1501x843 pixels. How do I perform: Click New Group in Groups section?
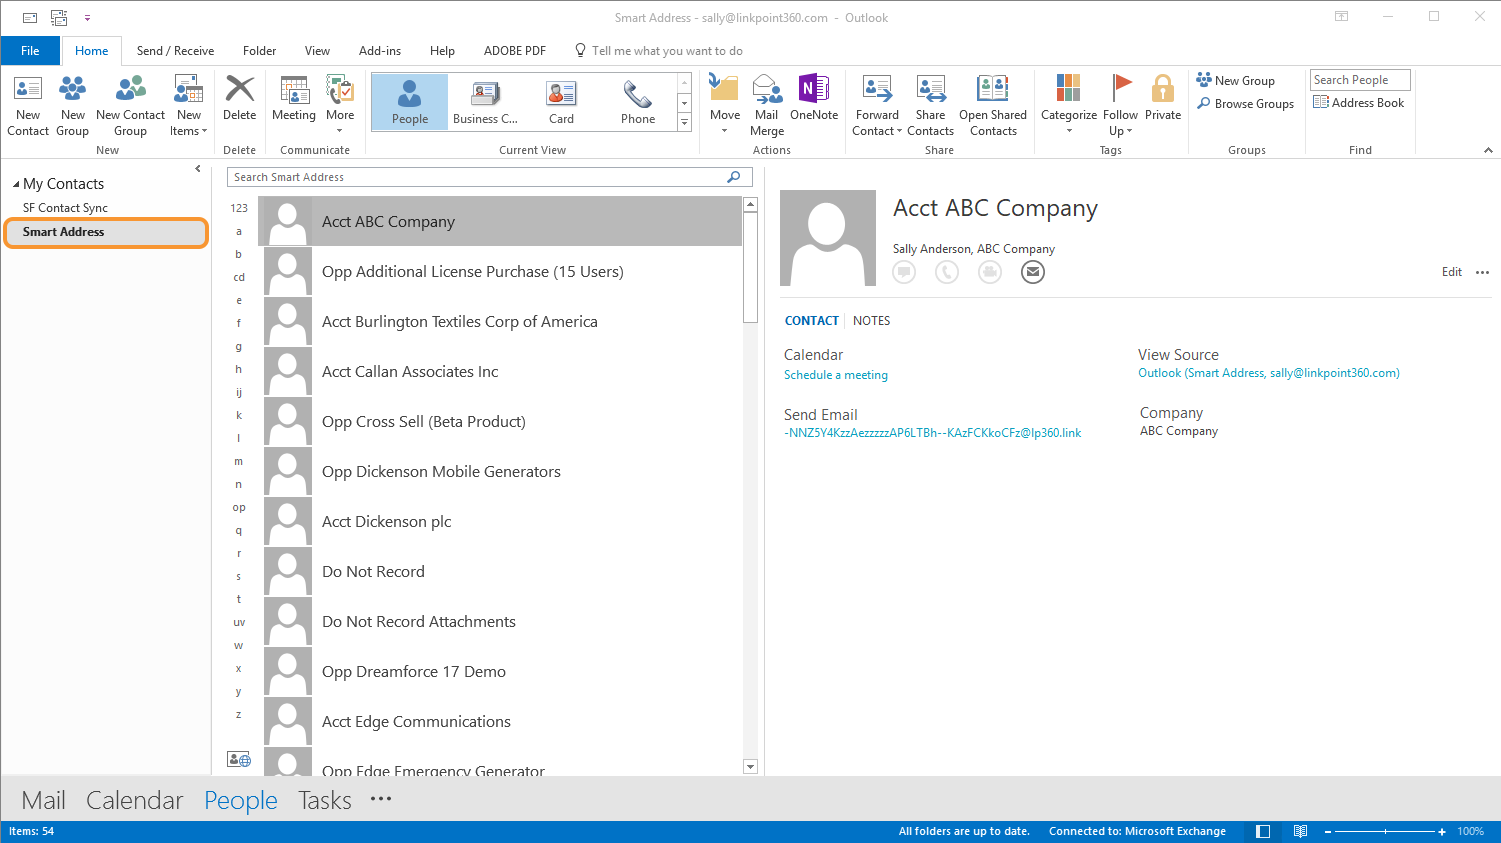(1236, 81)
